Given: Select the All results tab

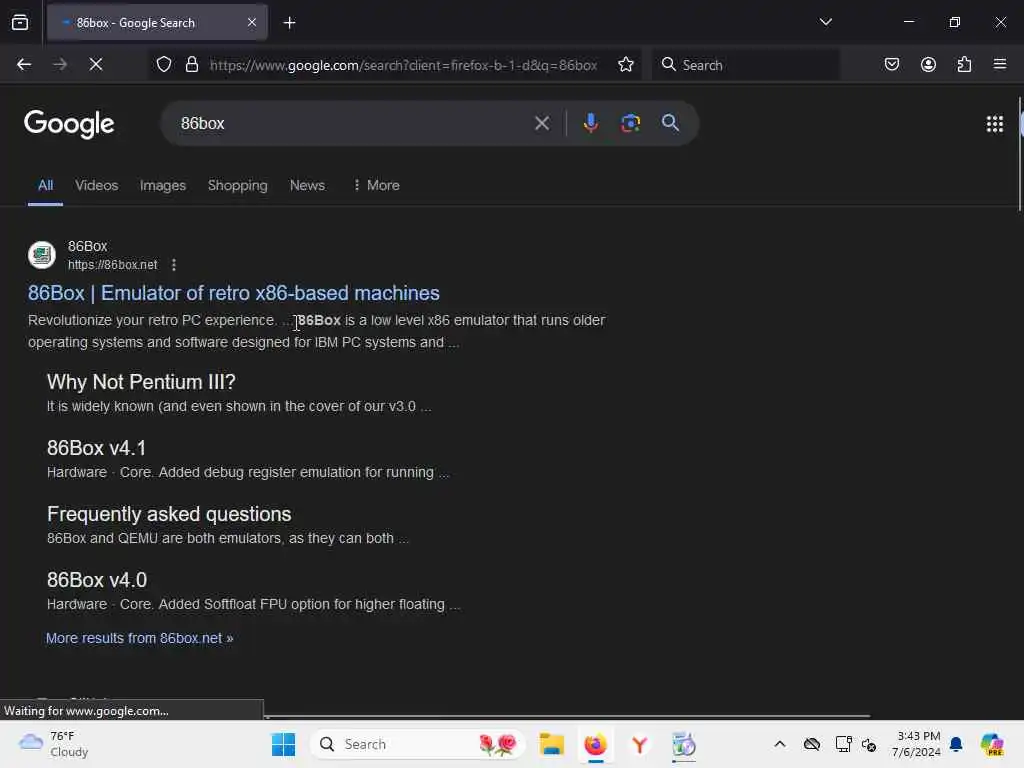Looking at the screenshot, I should 45,185.
